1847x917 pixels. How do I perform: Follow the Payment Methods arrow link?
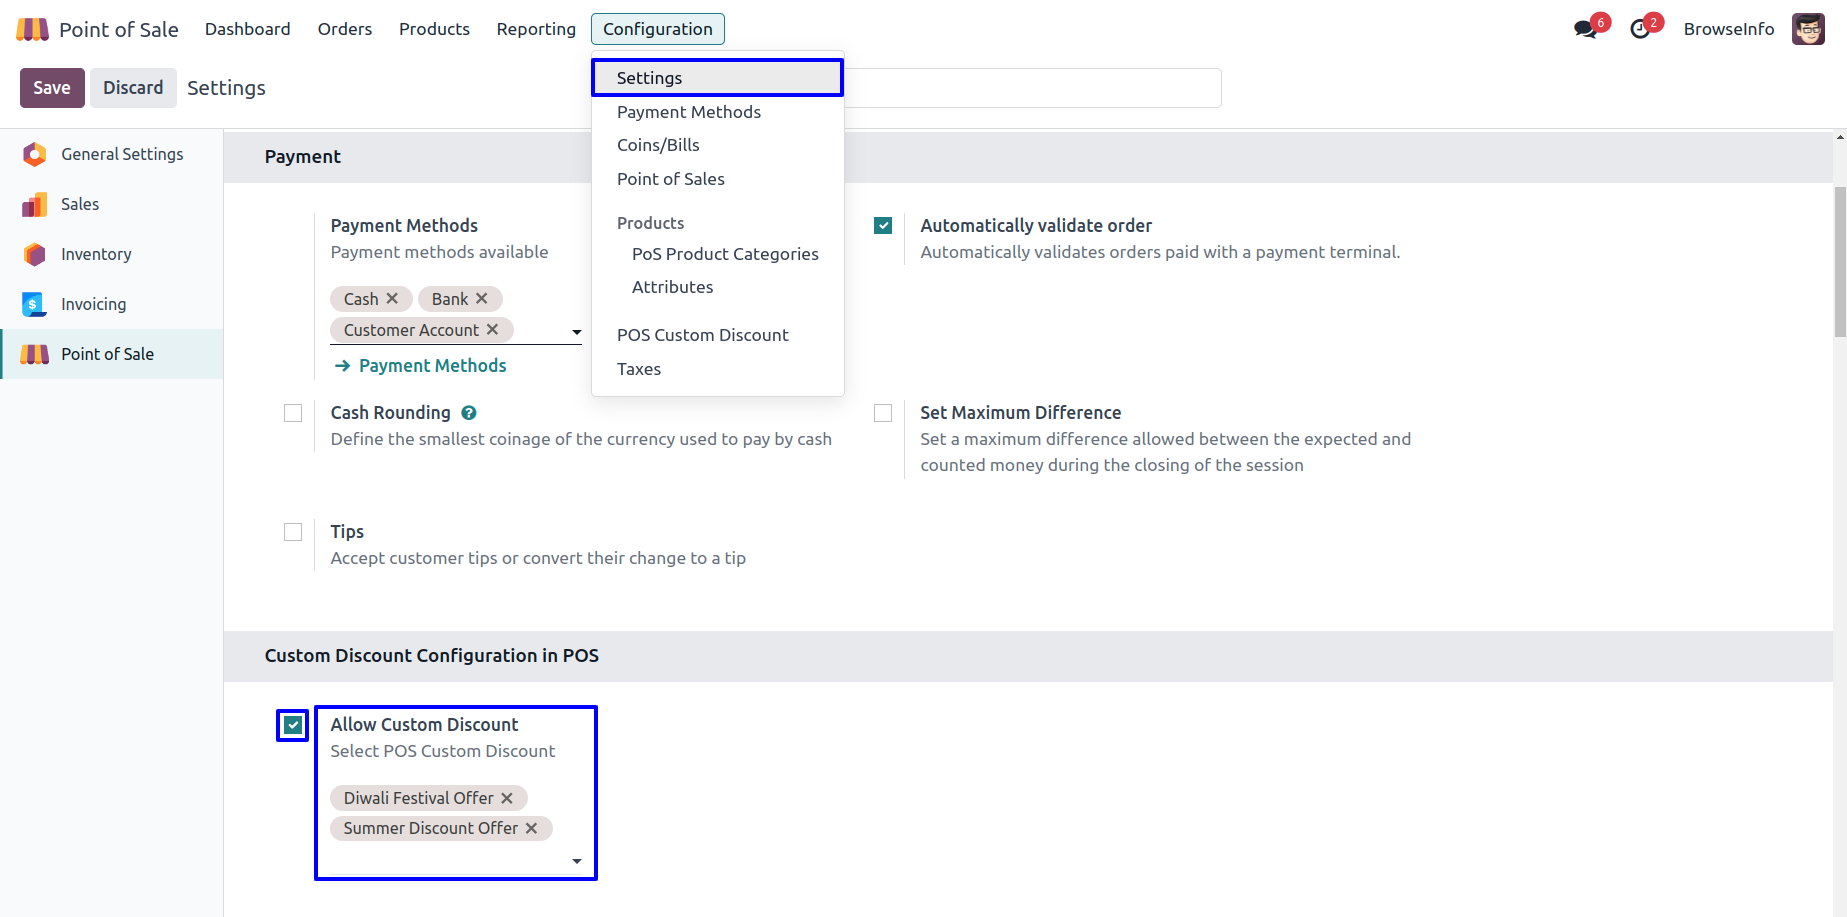click(421, 366)
